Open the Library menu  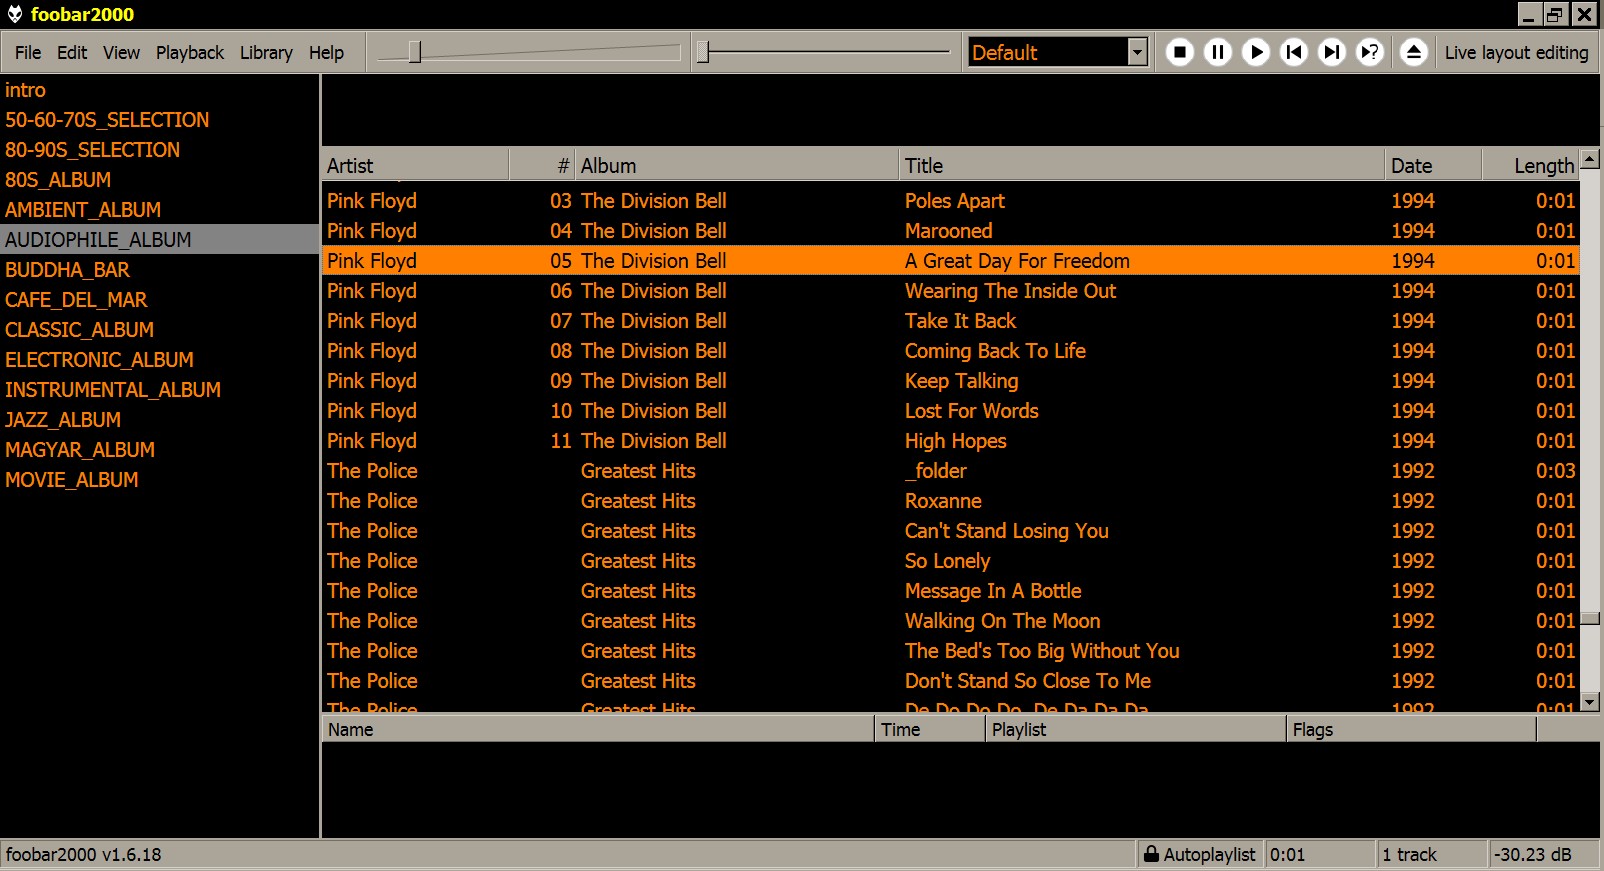point(266,53)
